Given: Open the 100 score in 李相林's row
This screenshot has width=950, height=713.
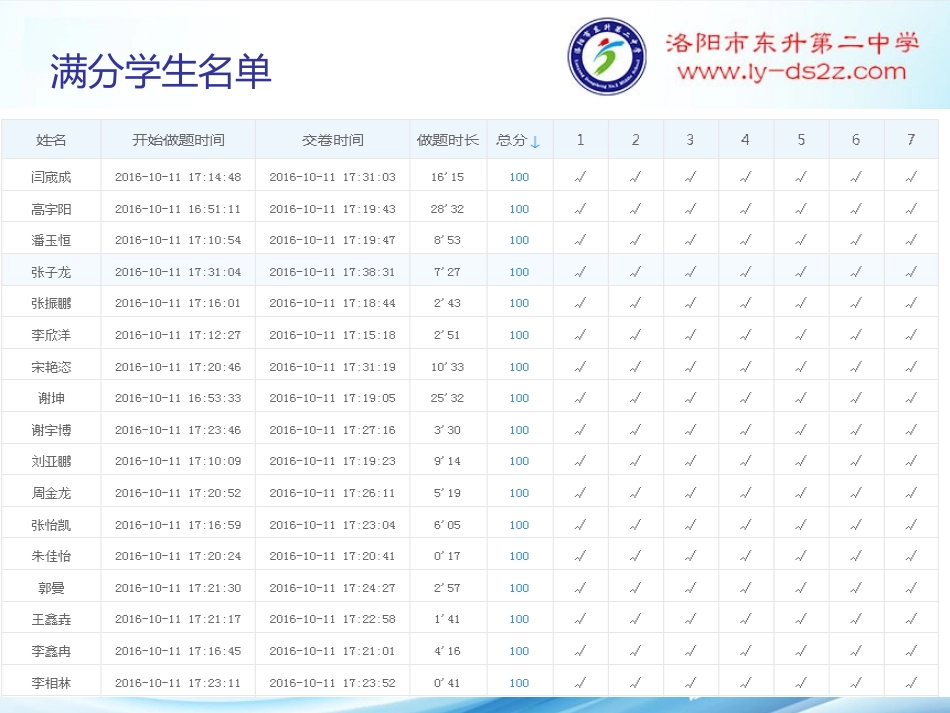Looking at the screenshot, I should click(x=519, y=683).
